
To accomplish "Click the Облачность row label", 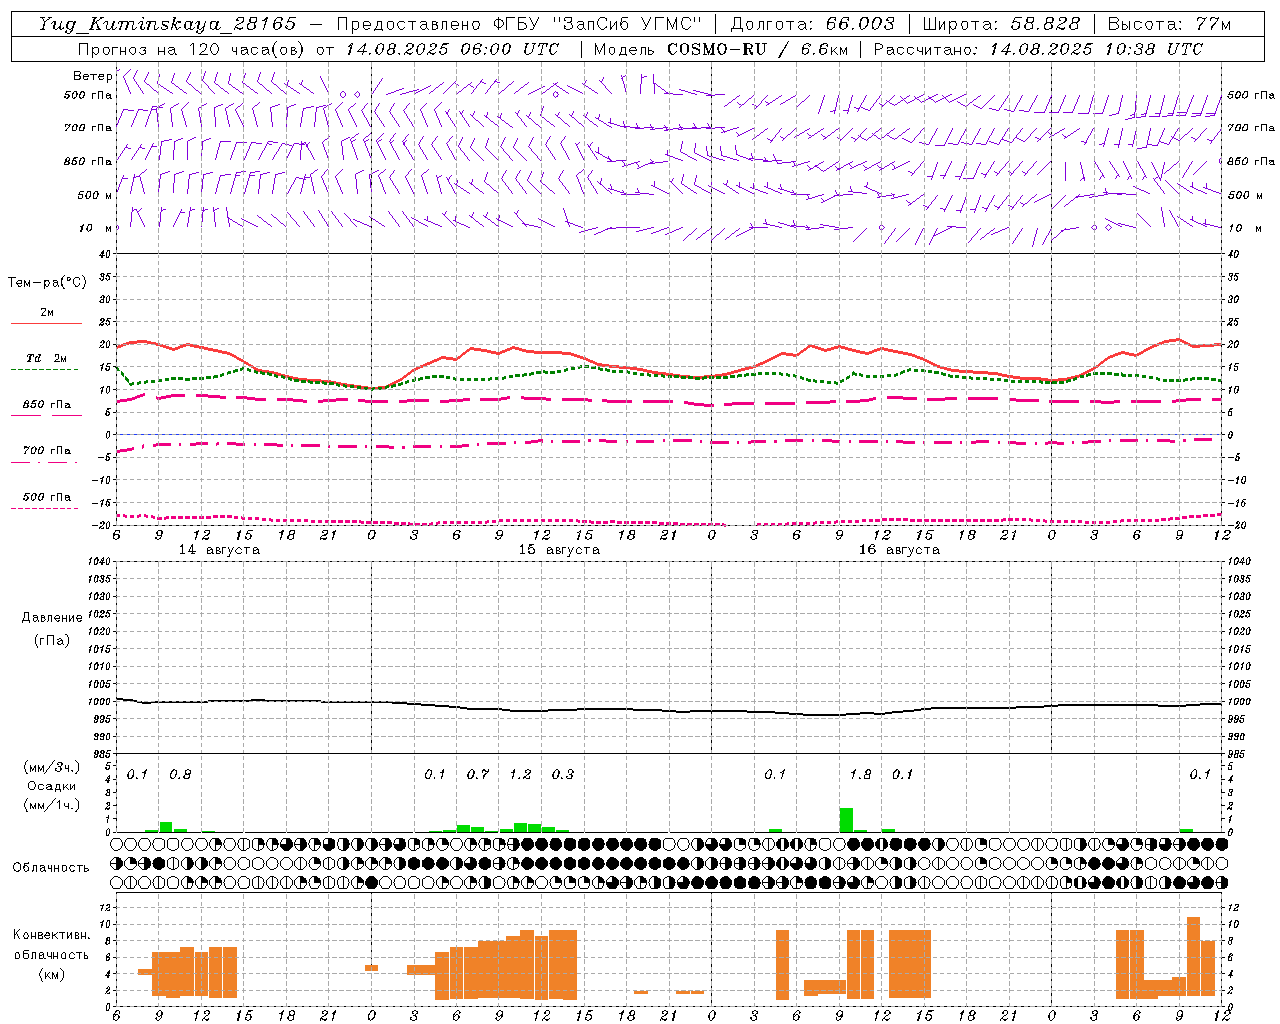I will coord(51,867).
